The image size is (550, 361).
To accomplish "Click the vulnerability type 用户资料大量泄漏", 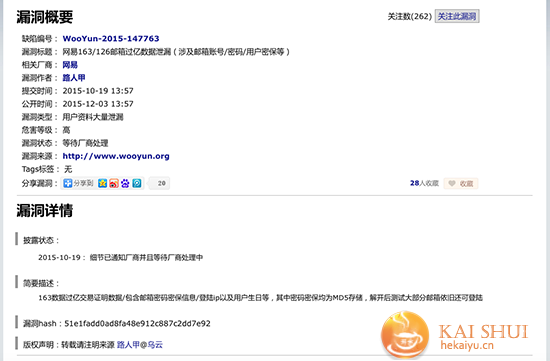I will [93, 117].
